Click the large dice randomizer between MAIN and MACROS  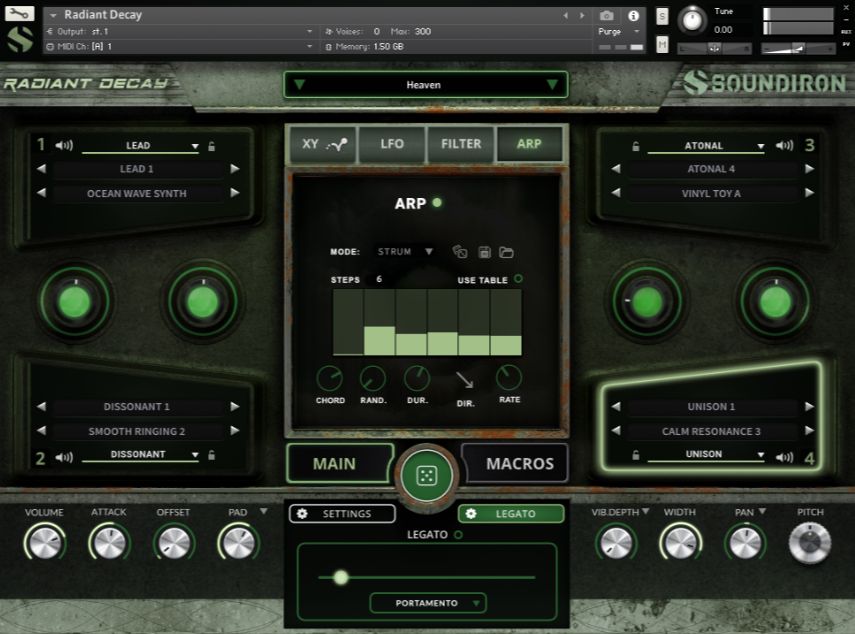click(427, 473)
